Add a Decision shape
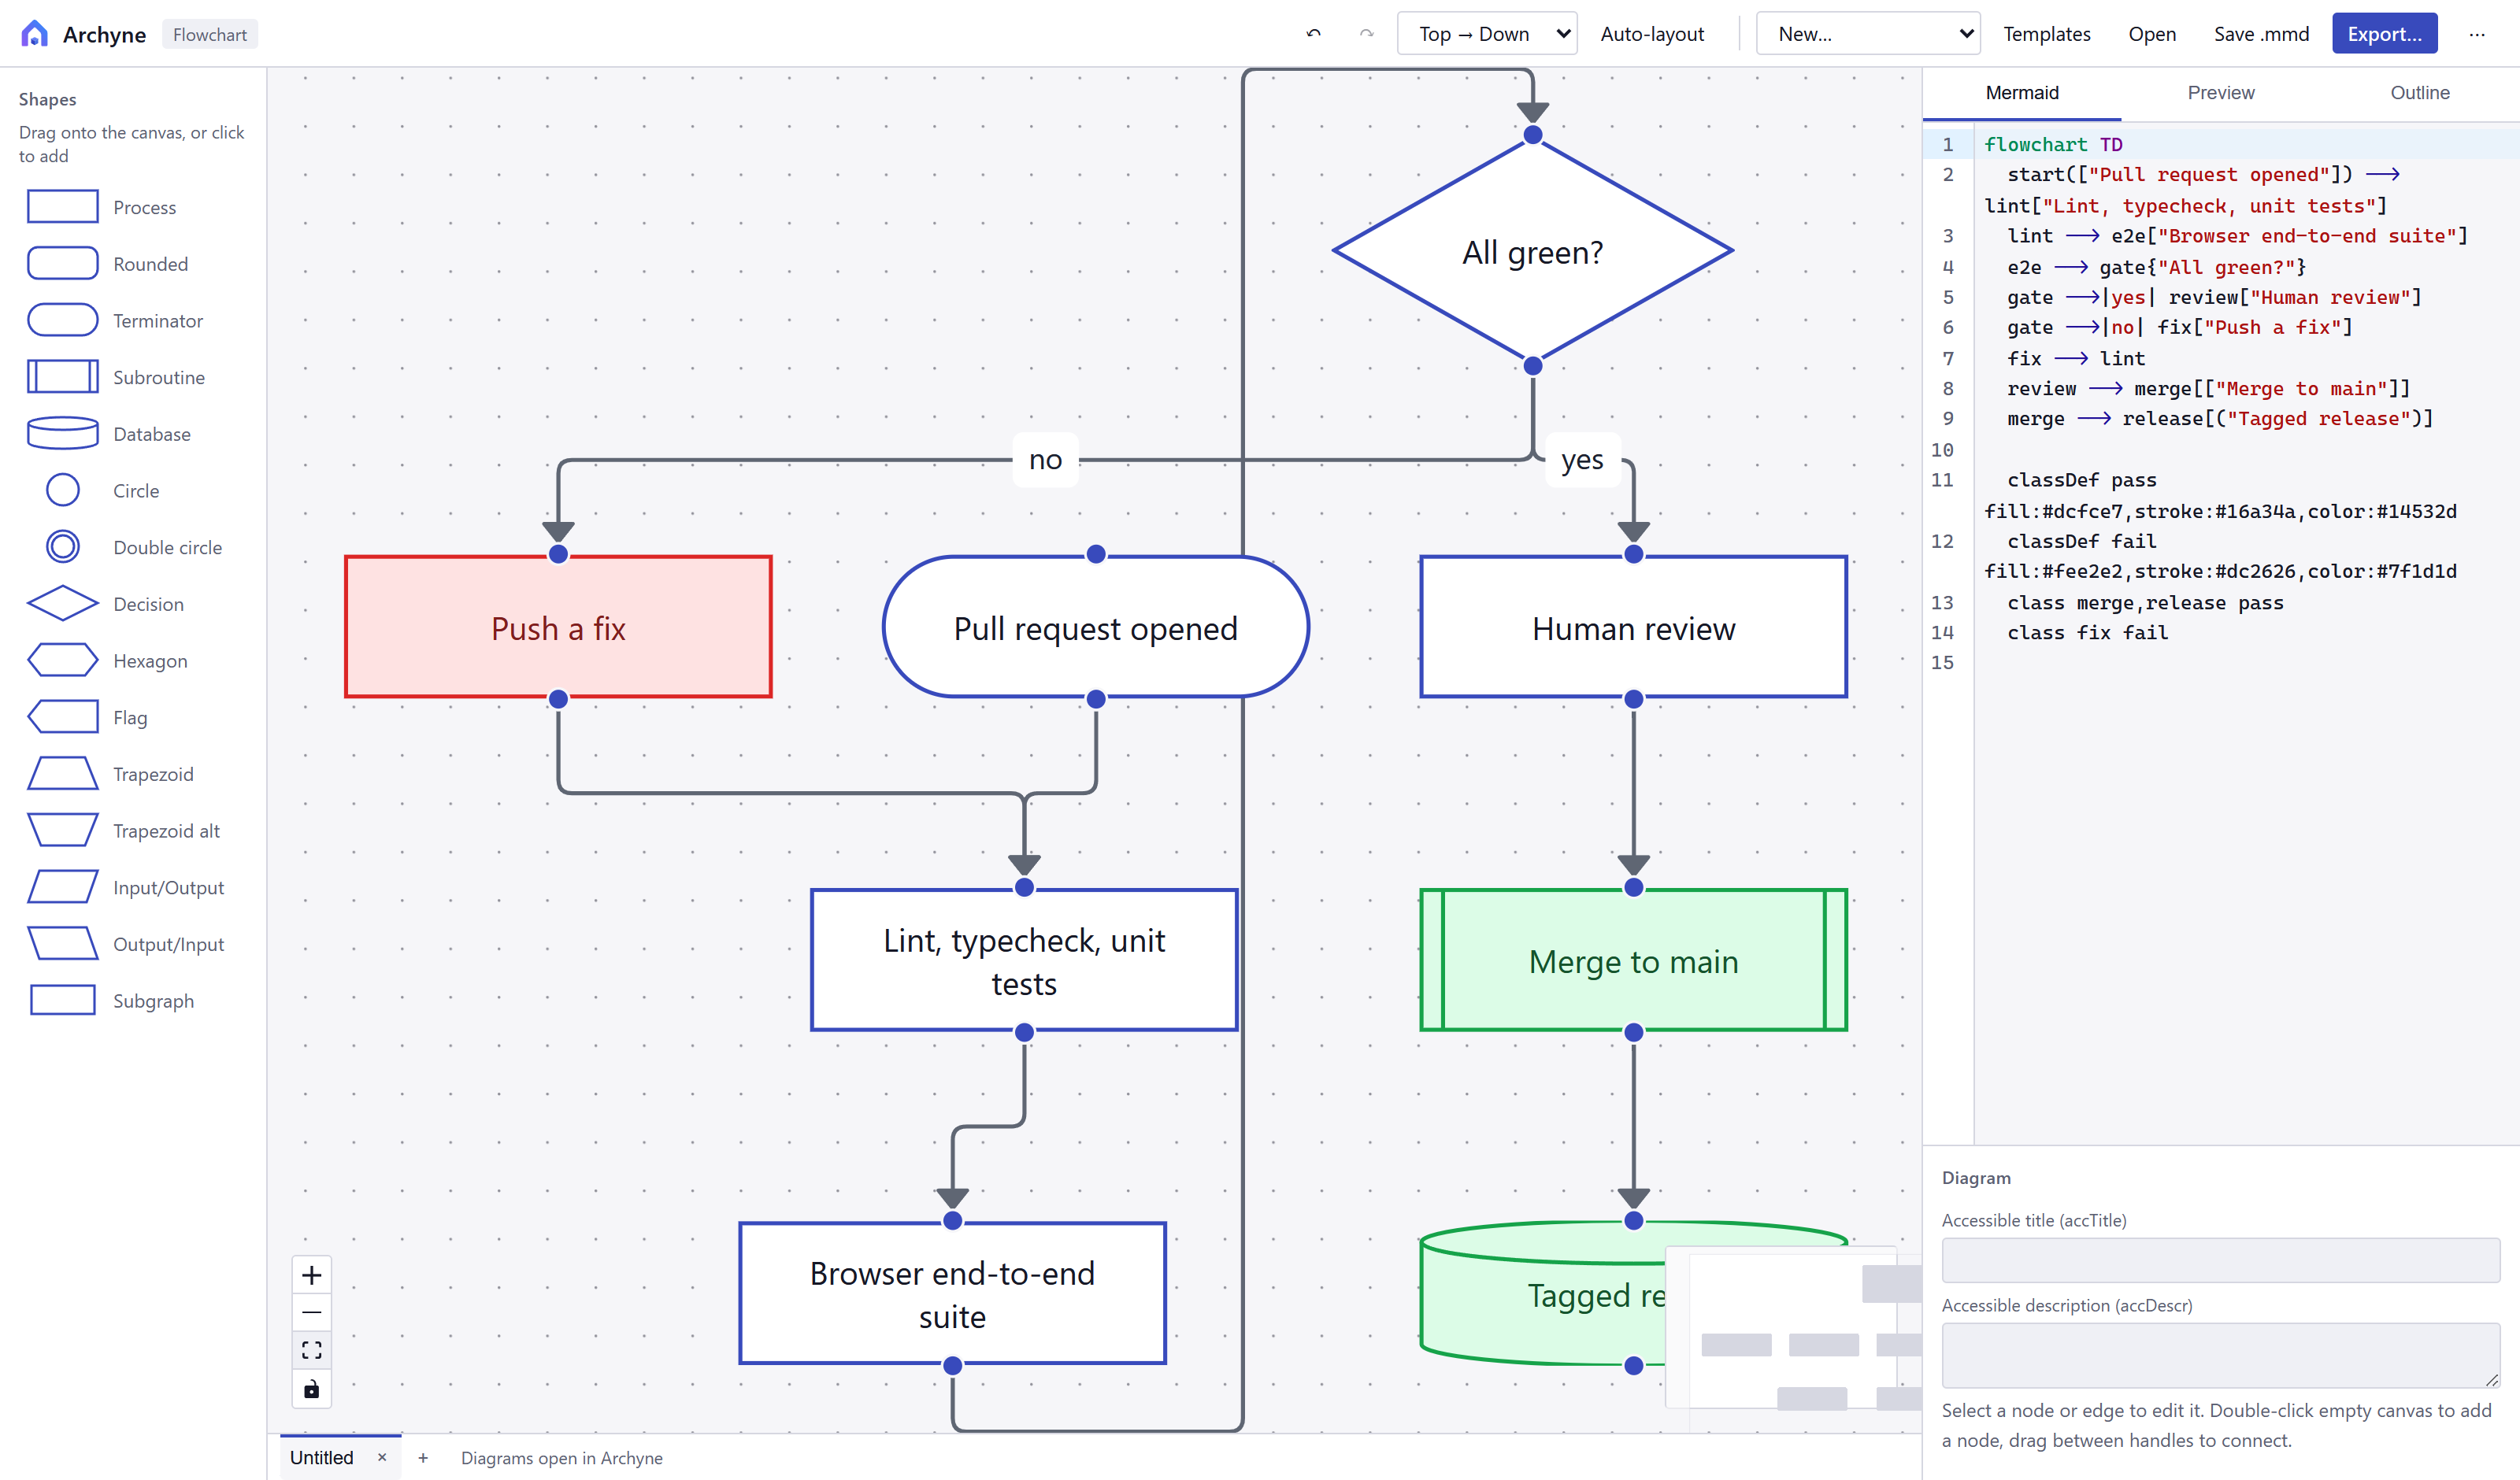 click(x=132, y=604)
